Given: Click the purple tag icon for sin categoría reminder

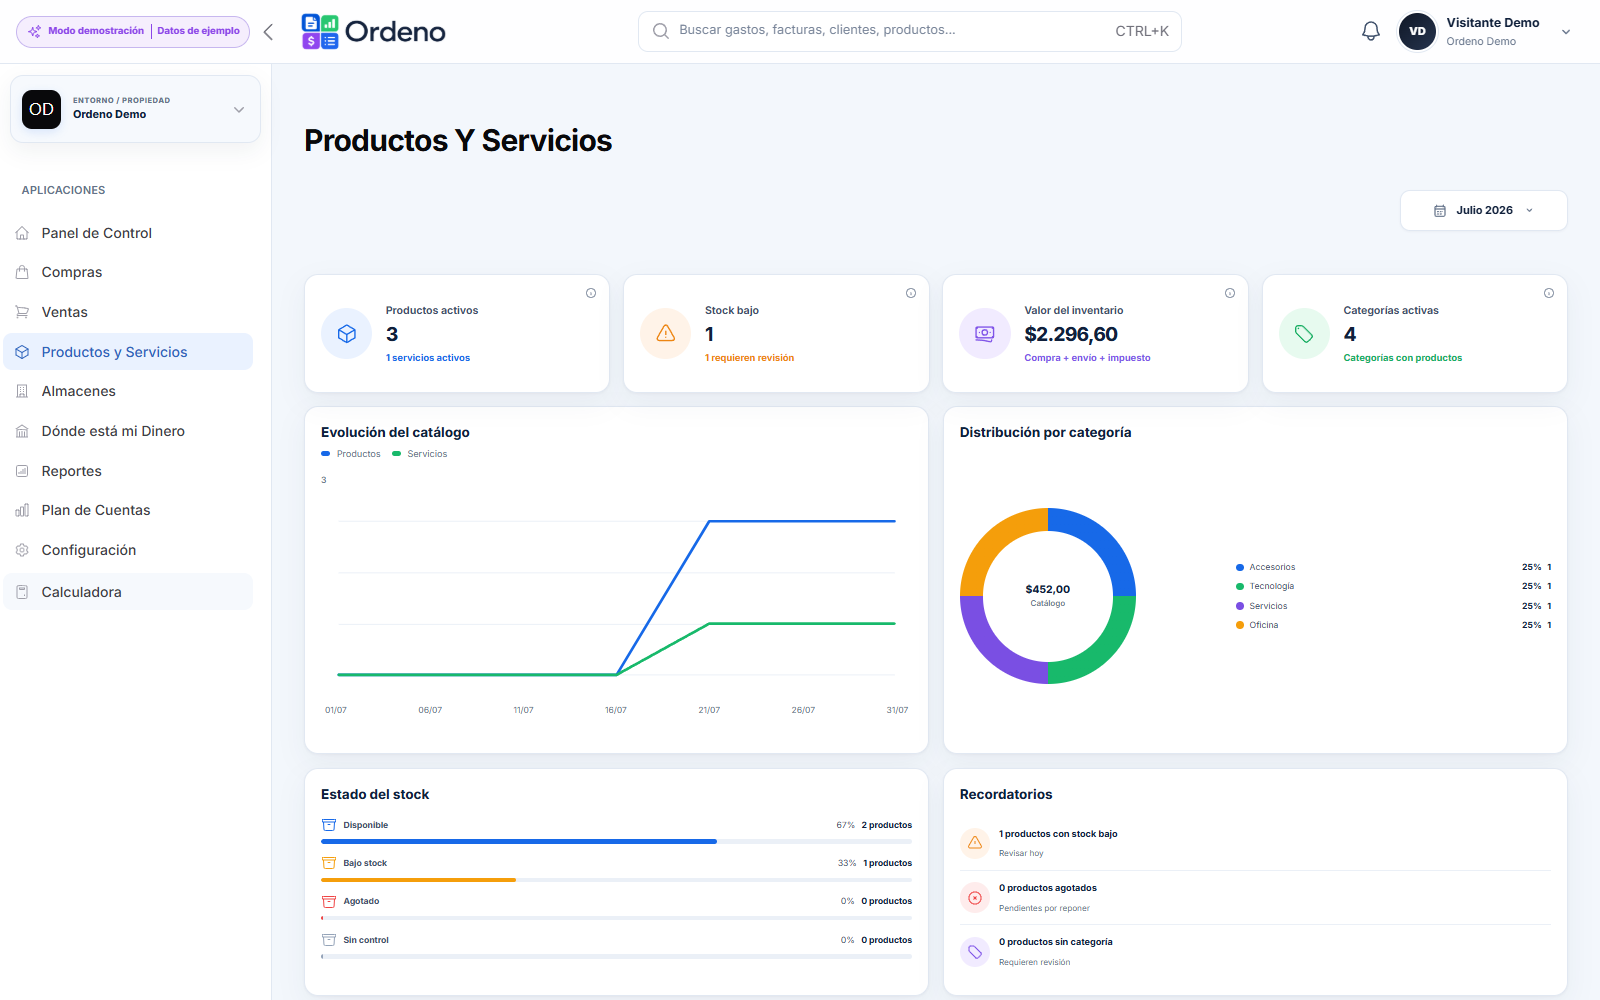Looking at the screenshot, I should pyautogui.click(x=975, y=952).
